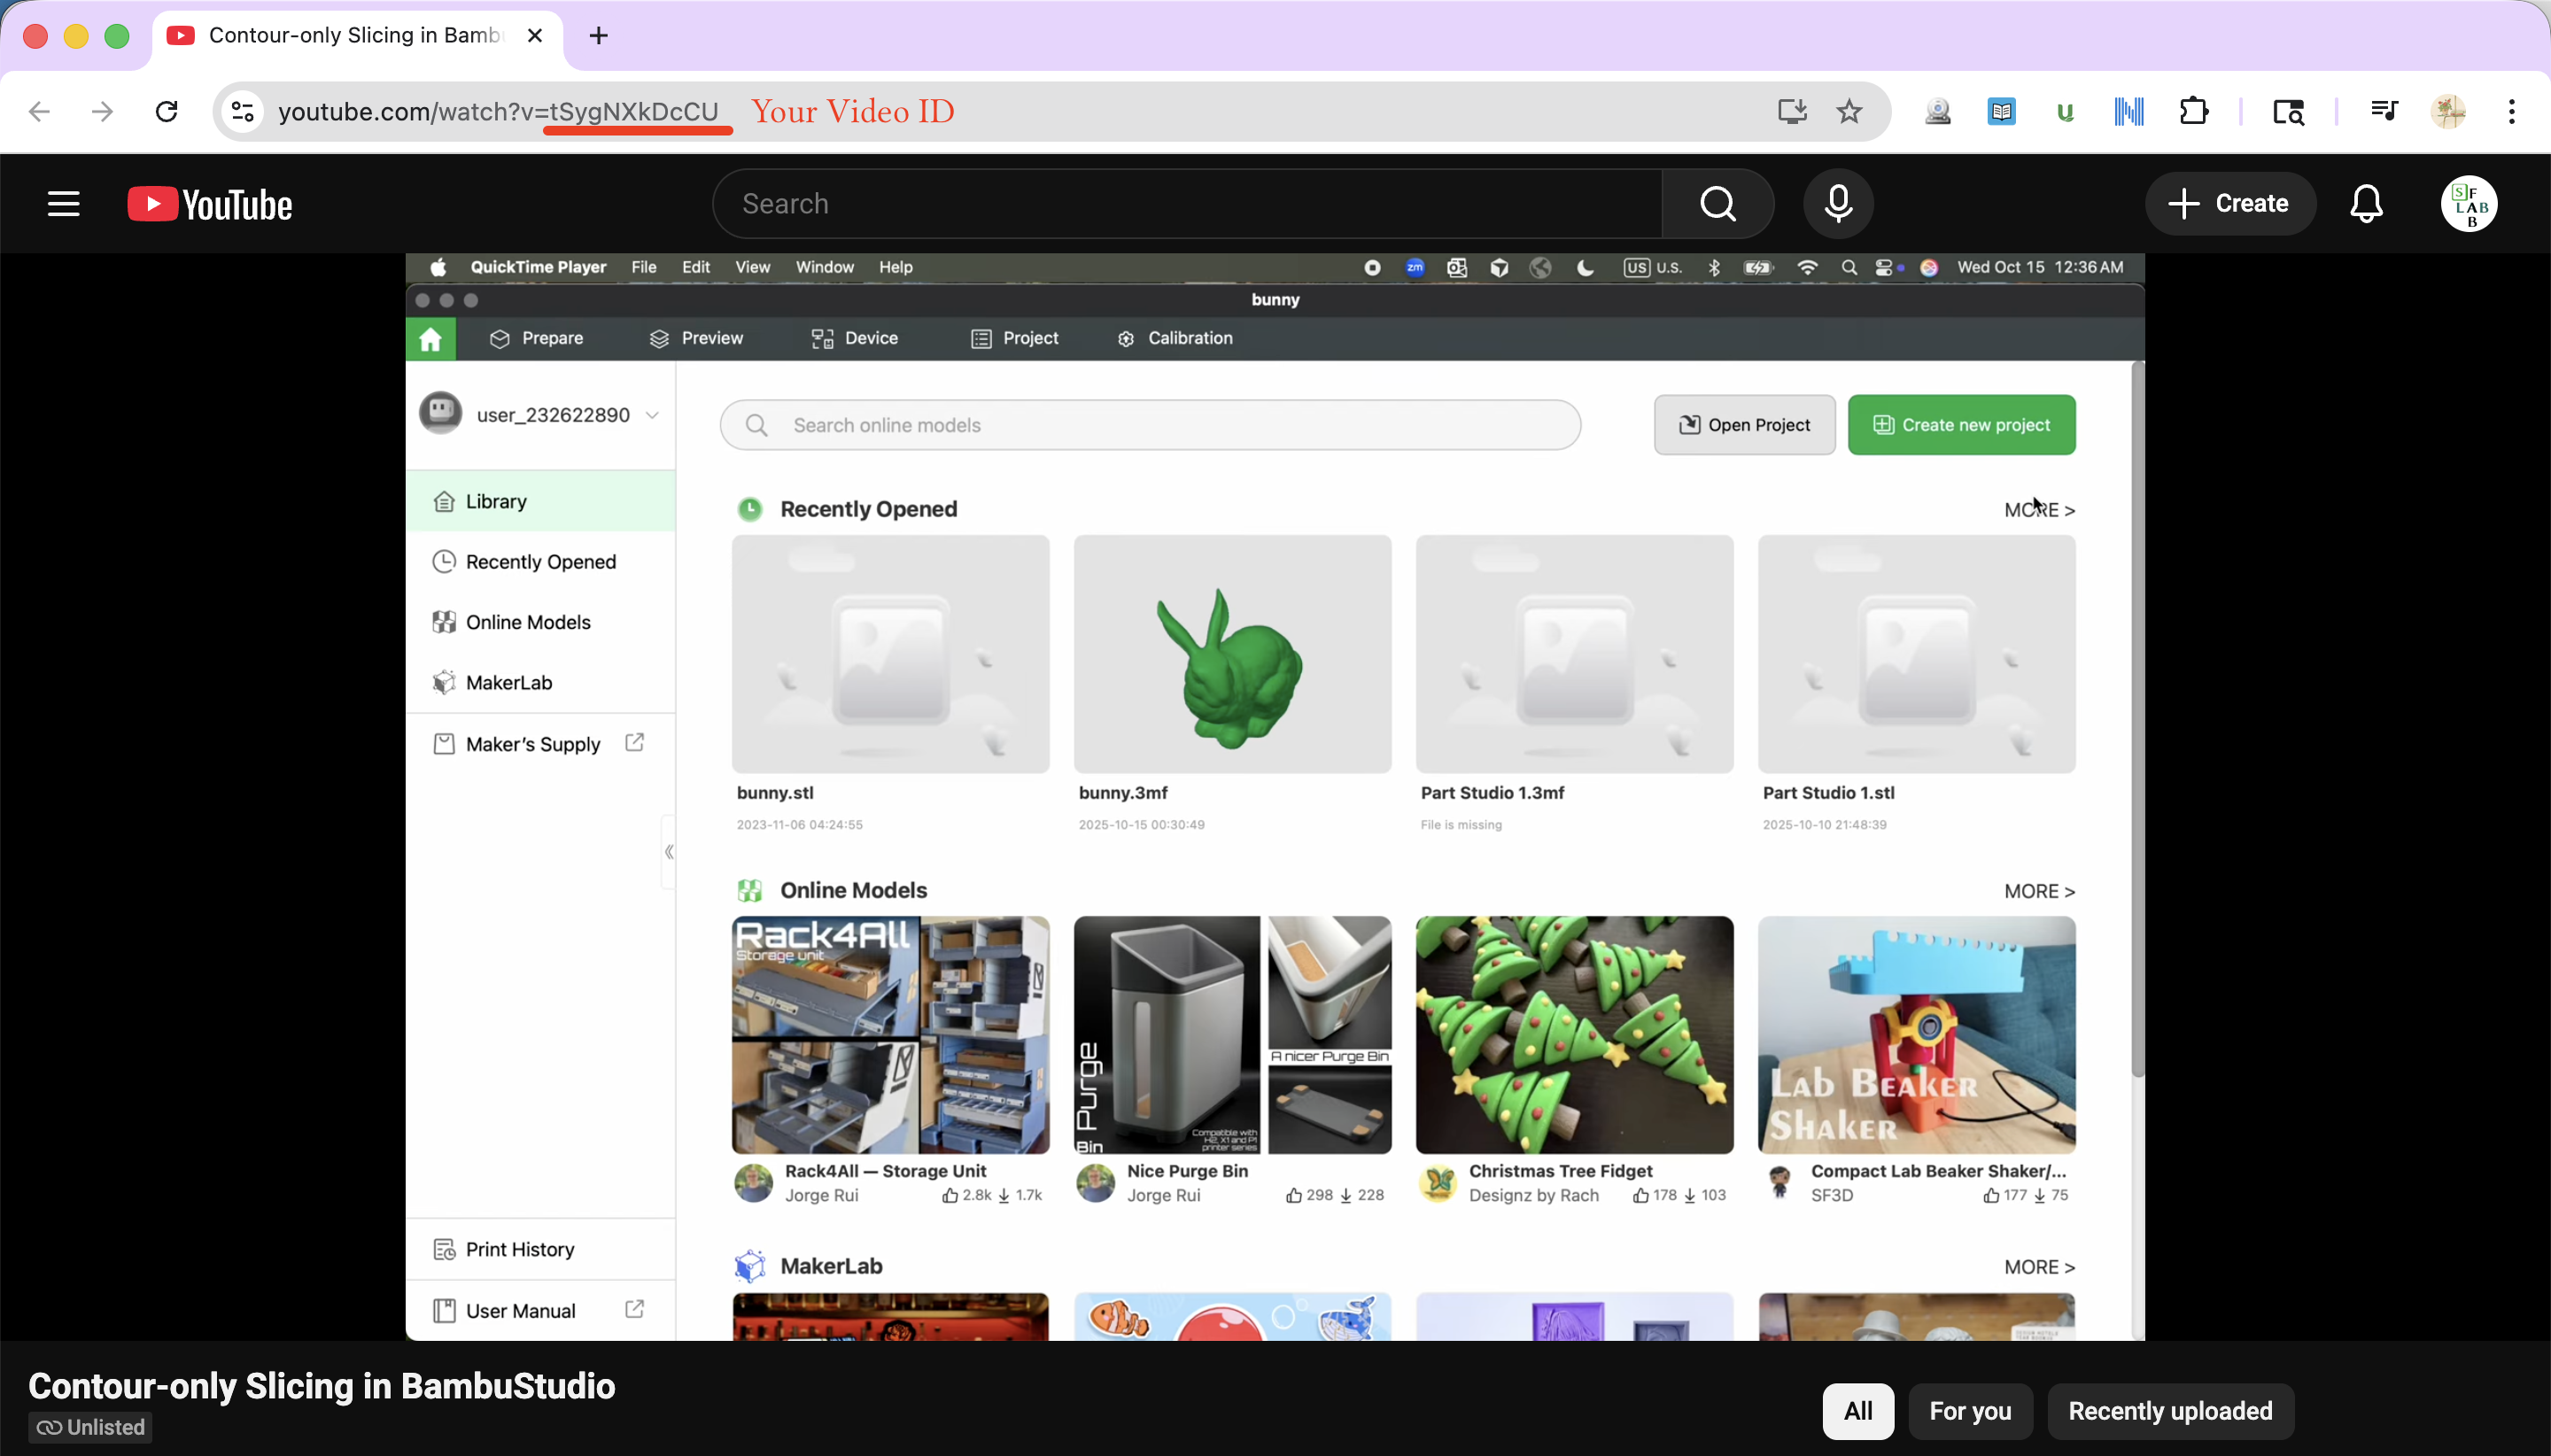Click the YouTube search magnifier button
Viewport: 2551px width, 1456px height.
point(1718,204)
